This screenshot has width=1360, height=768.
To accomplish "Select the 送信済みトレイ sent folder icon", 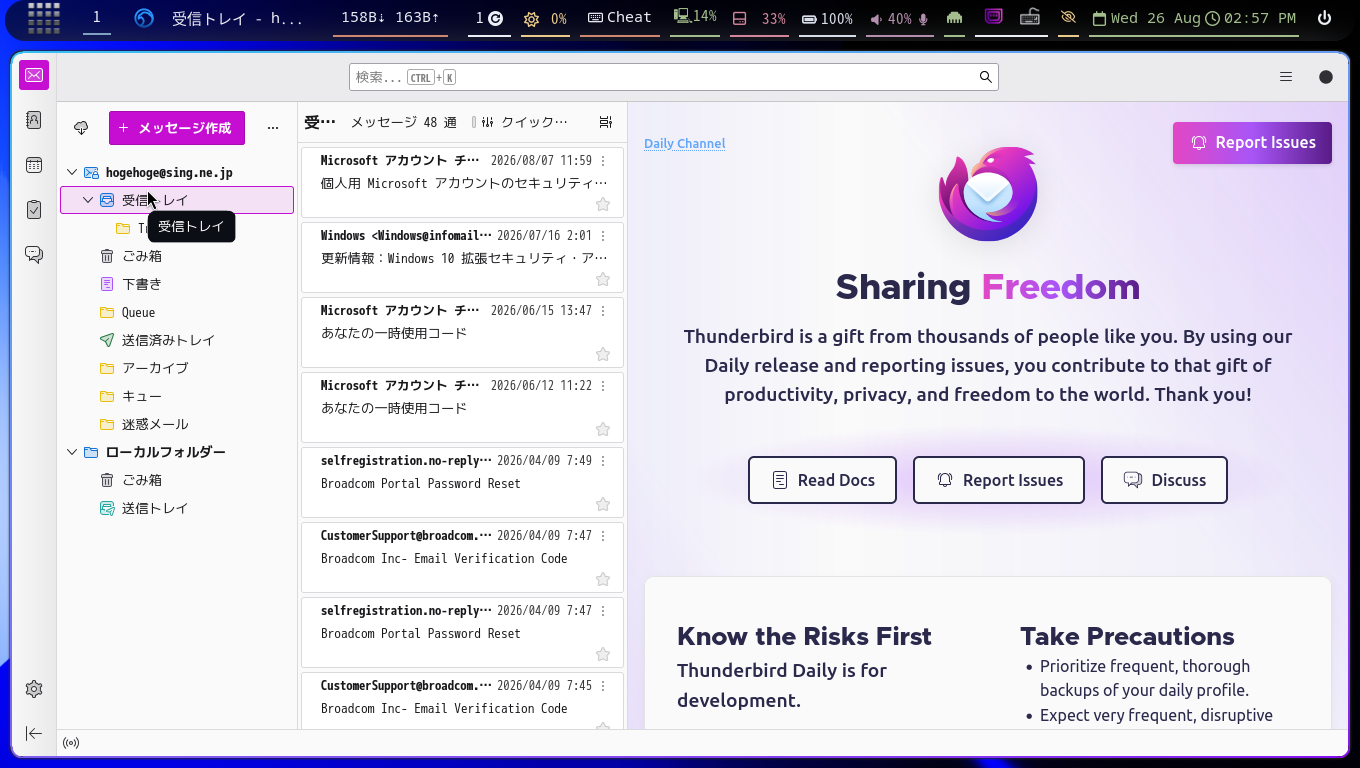I will [107, 340].
